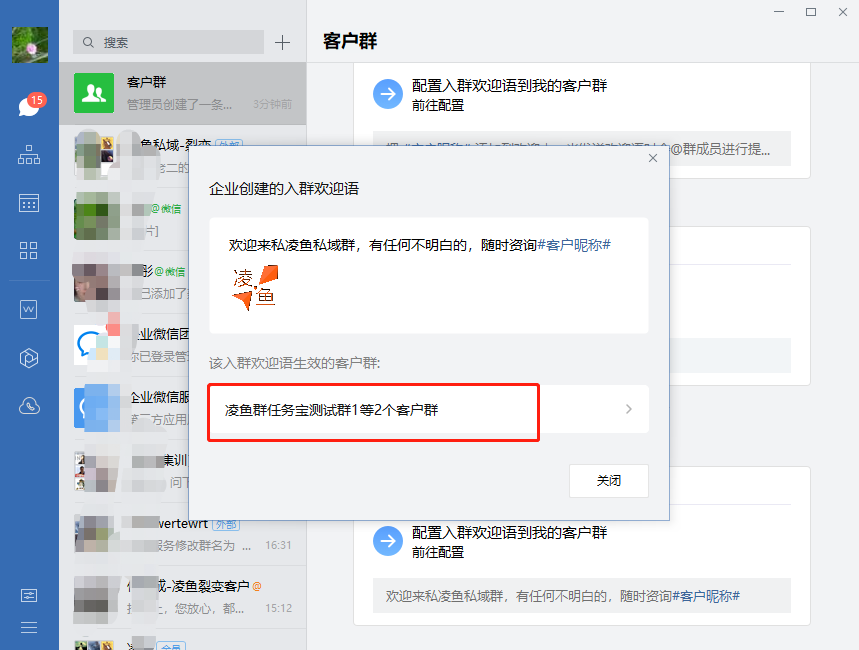Open the 凌鱼裂变客户 chat at 15:12

pos(182,596)
